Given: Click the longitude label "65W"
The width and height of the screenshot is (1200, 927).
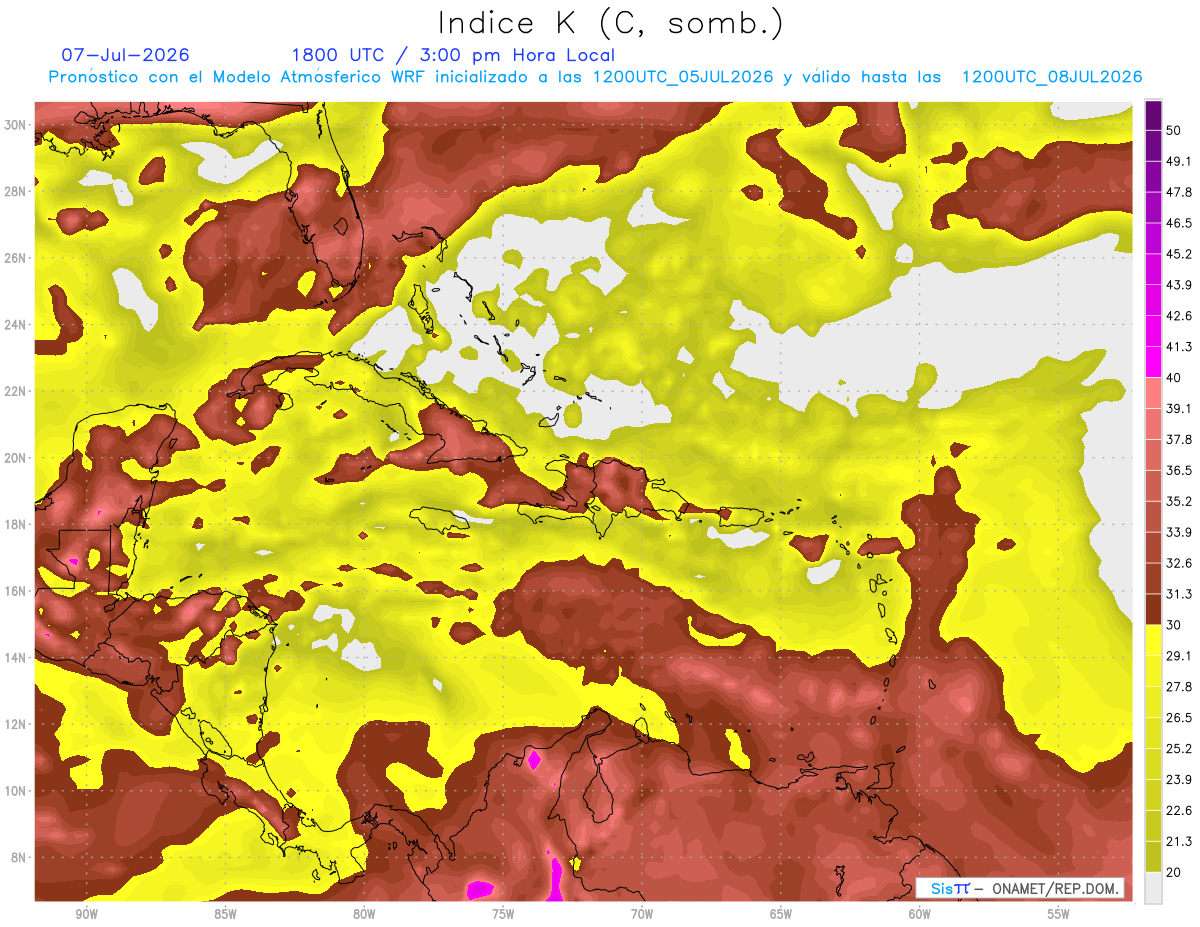Looking at the screenshot, I should pyautogui.click(x=781, y=914).
